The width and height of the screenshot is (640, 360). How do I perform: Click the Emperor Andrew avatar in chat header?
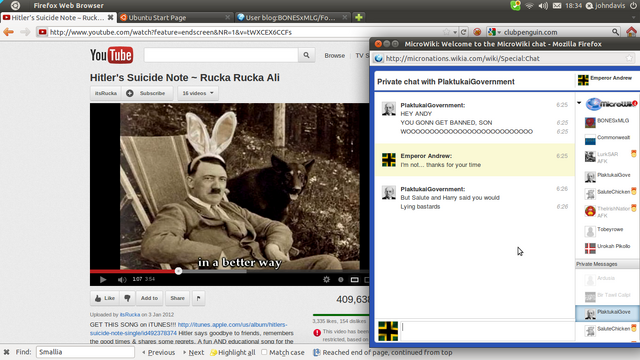[x=583, y=80]
